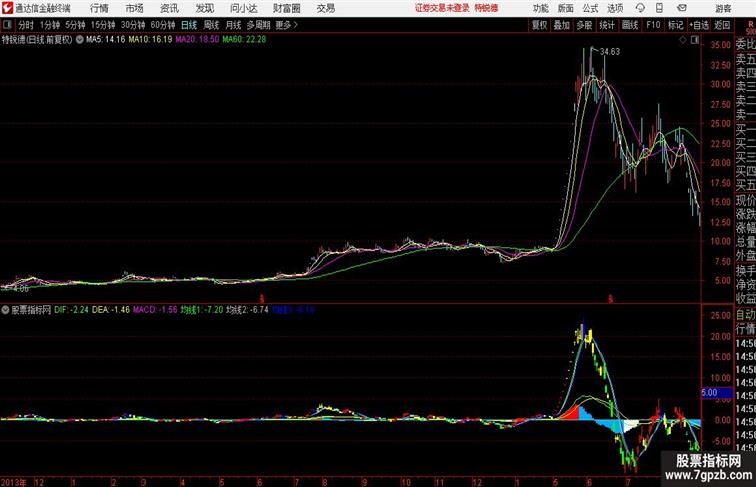Click the 2013年 date axis label

pos(14,482)
